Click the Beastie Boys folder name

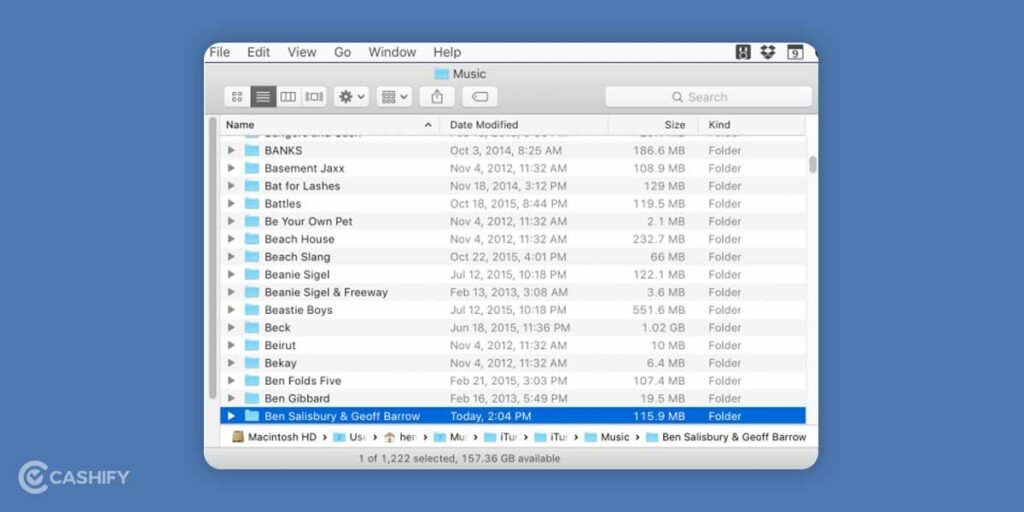[x=298, y=310]
